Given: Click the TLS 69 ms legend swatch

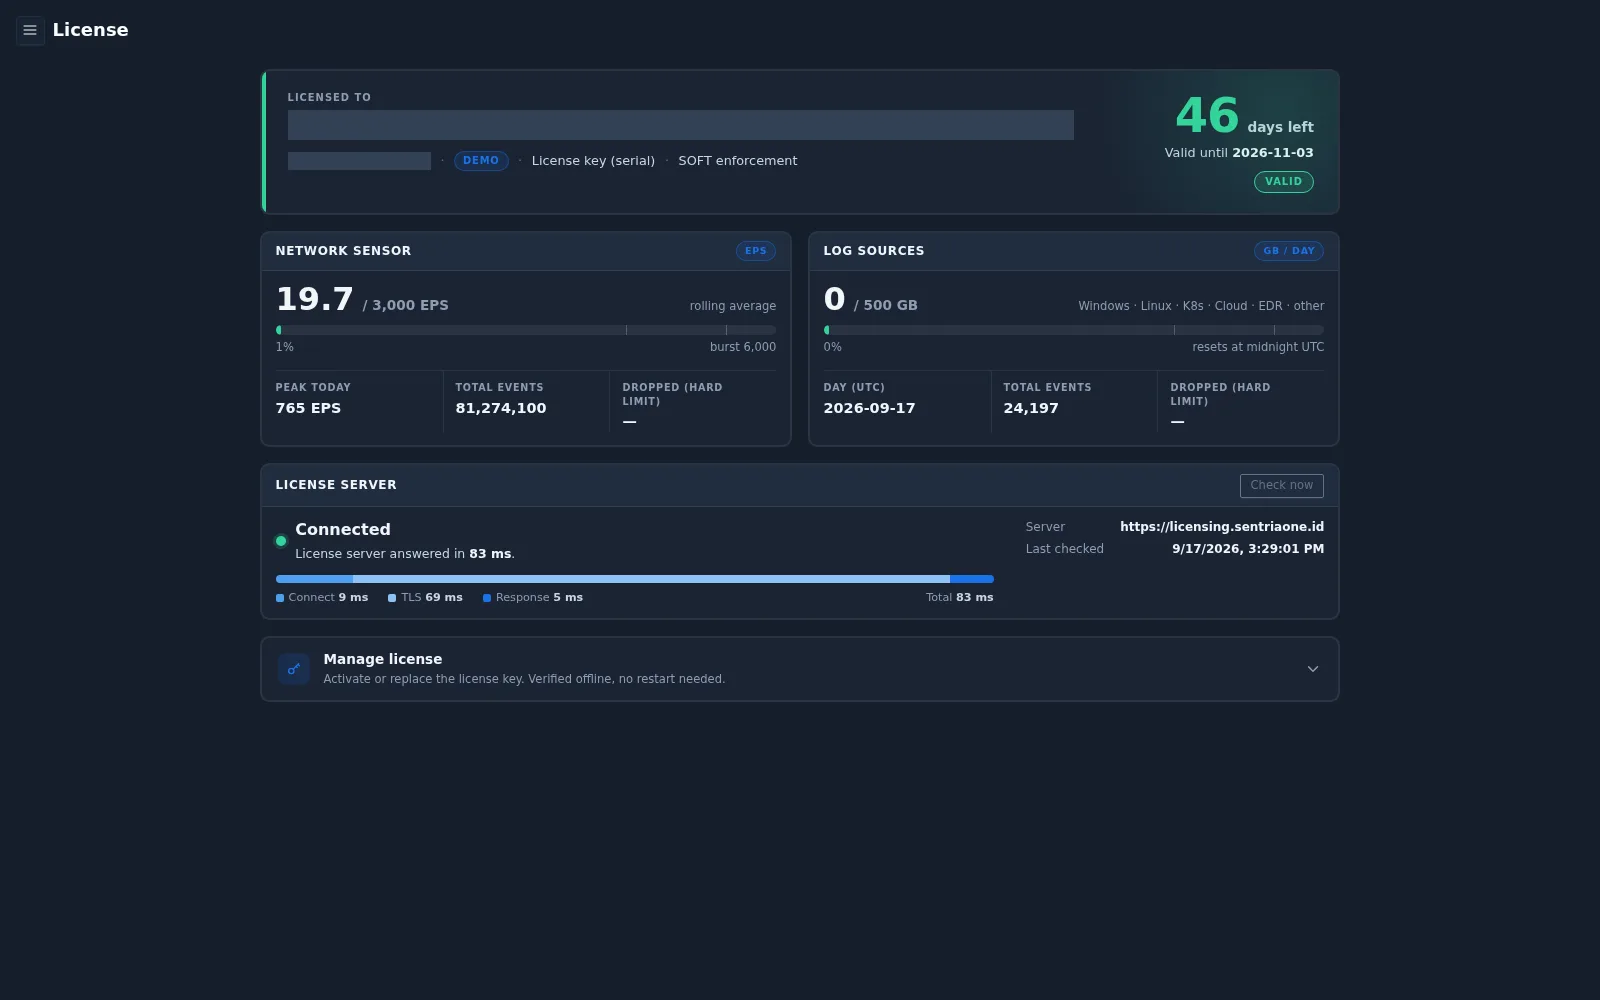Looking at the screenshot, I should [x=392, y=598].
